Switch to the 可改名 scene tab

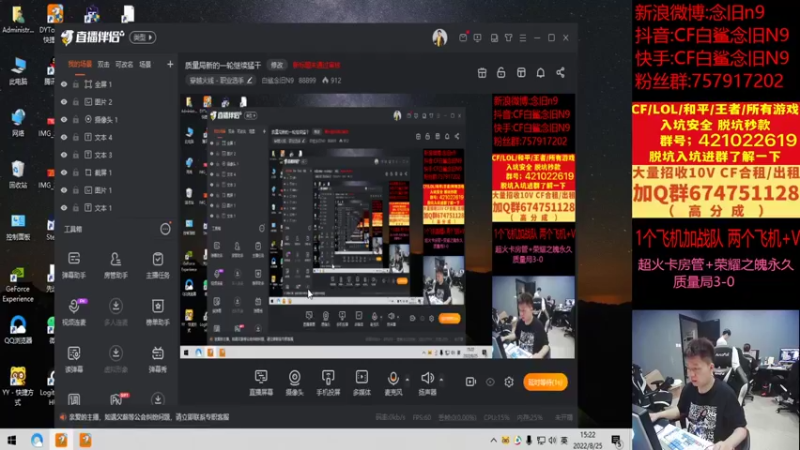point(124,64)
